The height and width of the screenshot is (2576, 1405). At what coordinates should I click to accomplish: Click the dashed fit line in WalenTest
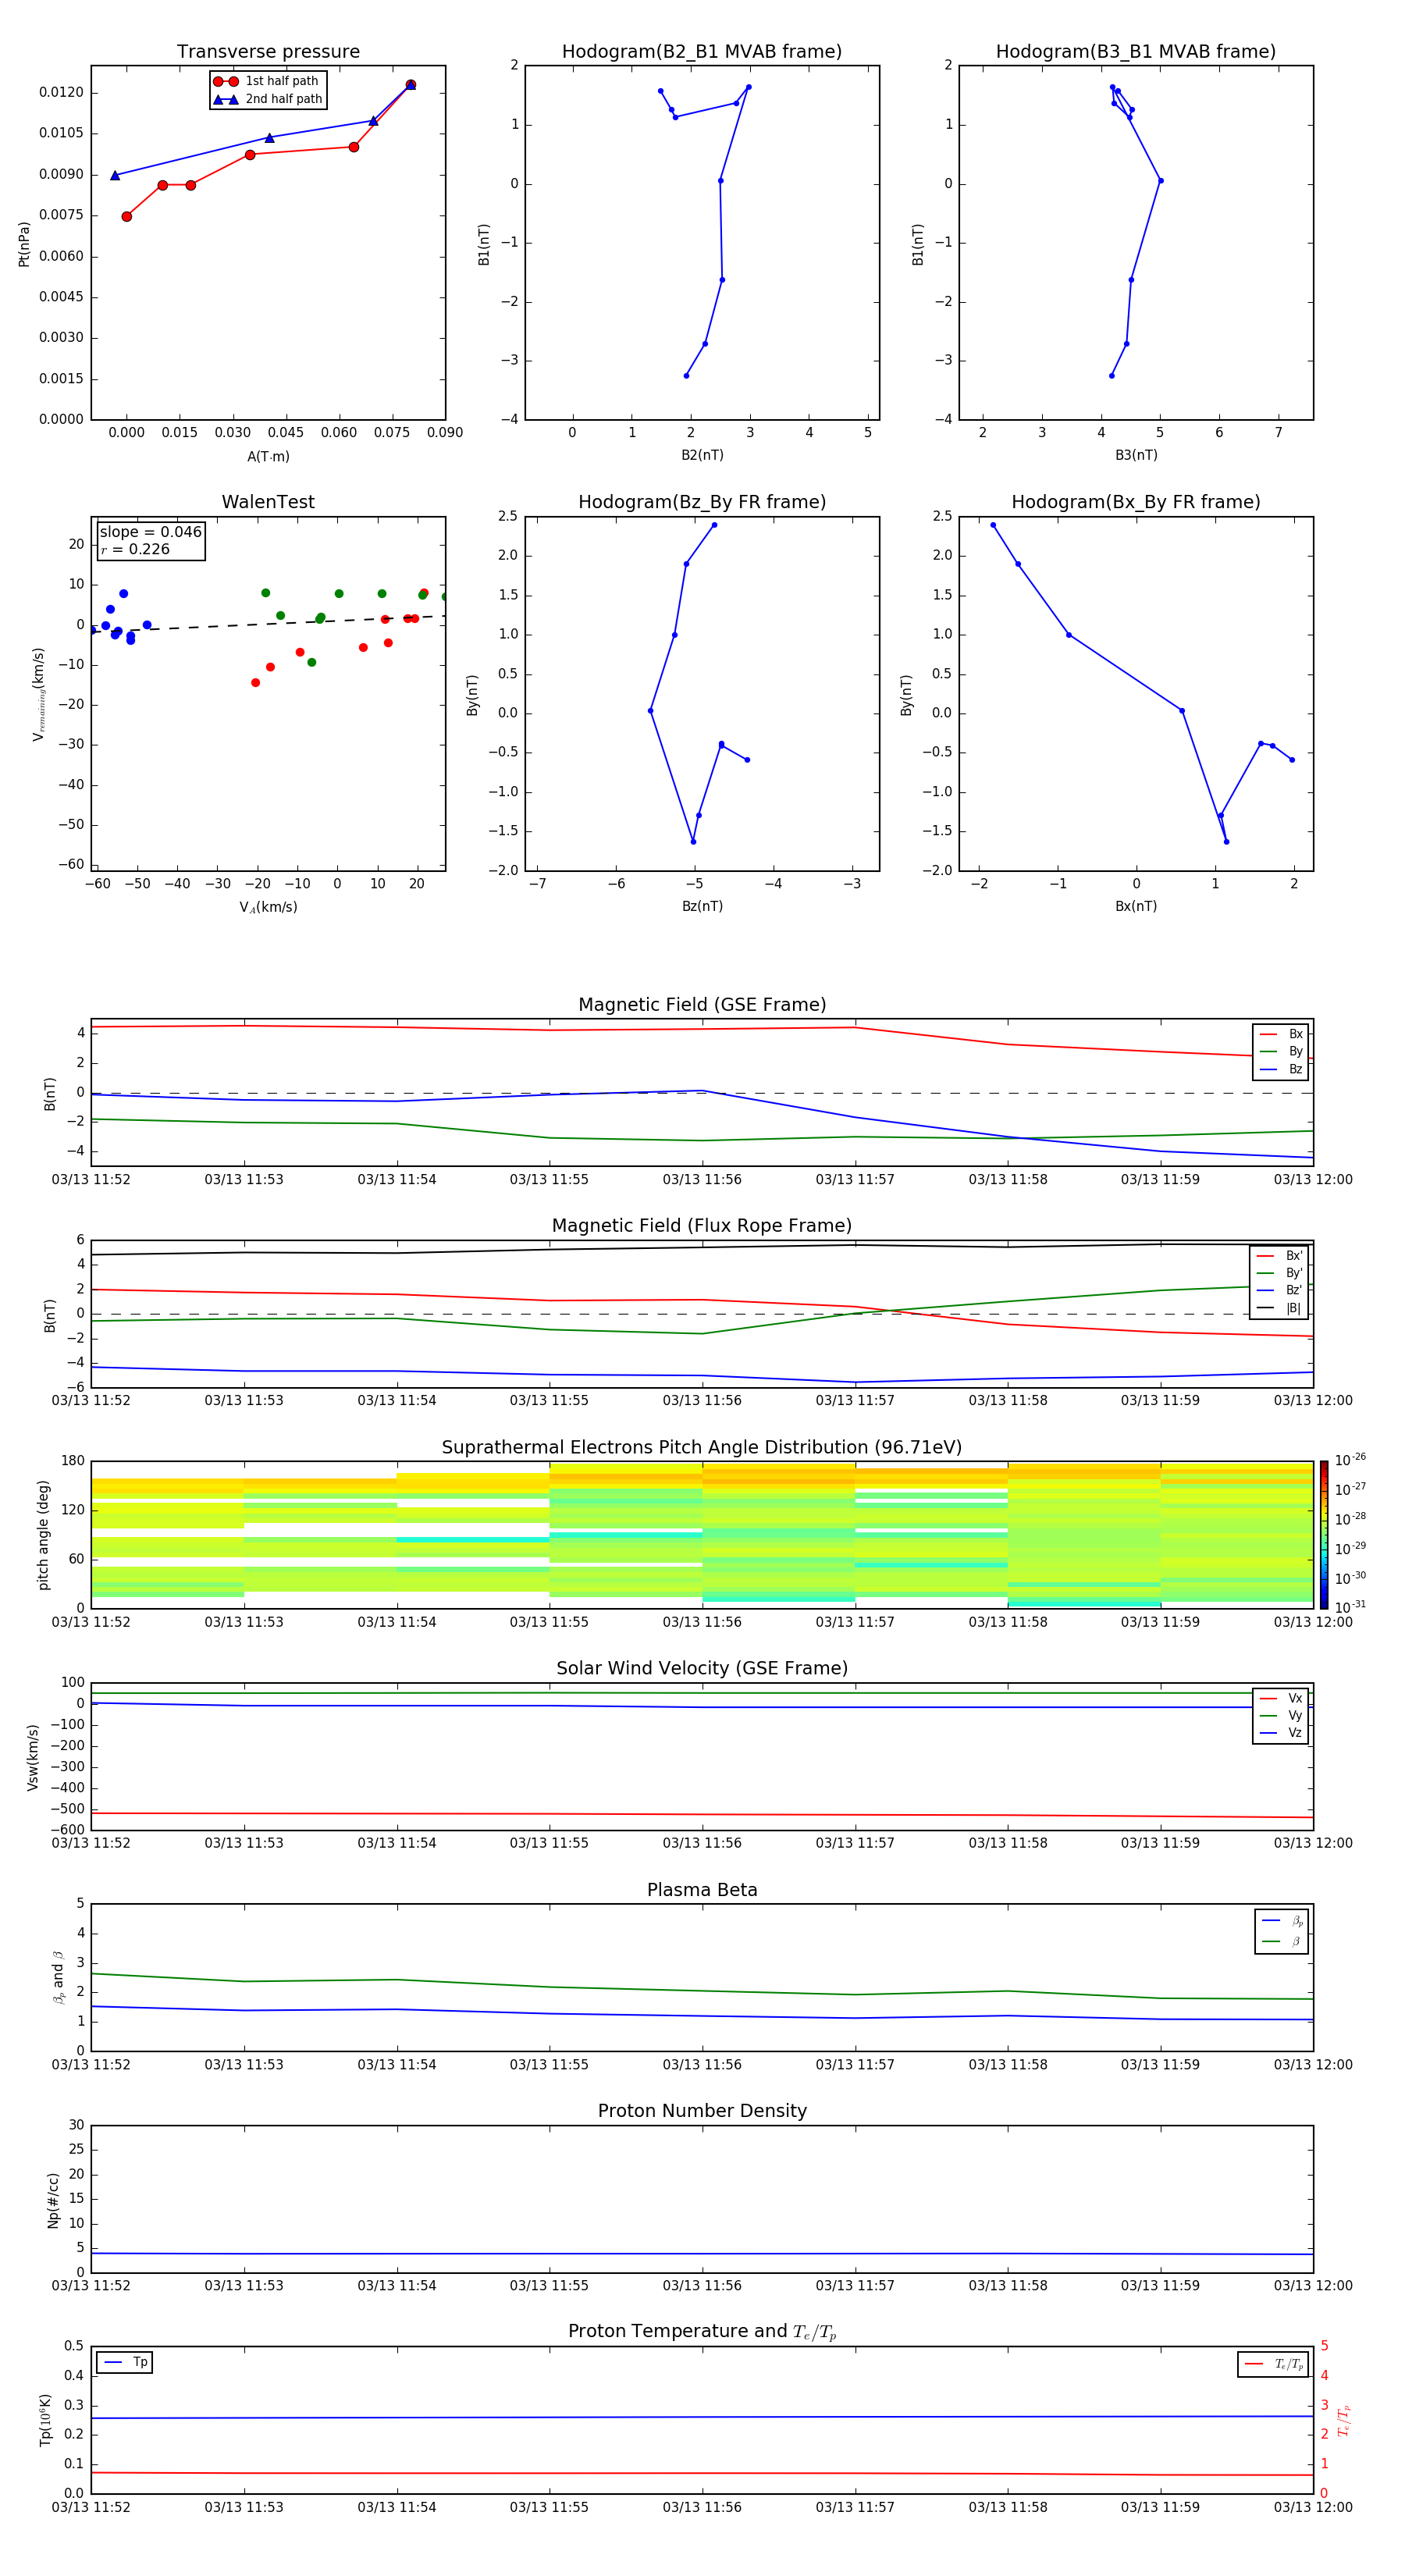point(268,623)
